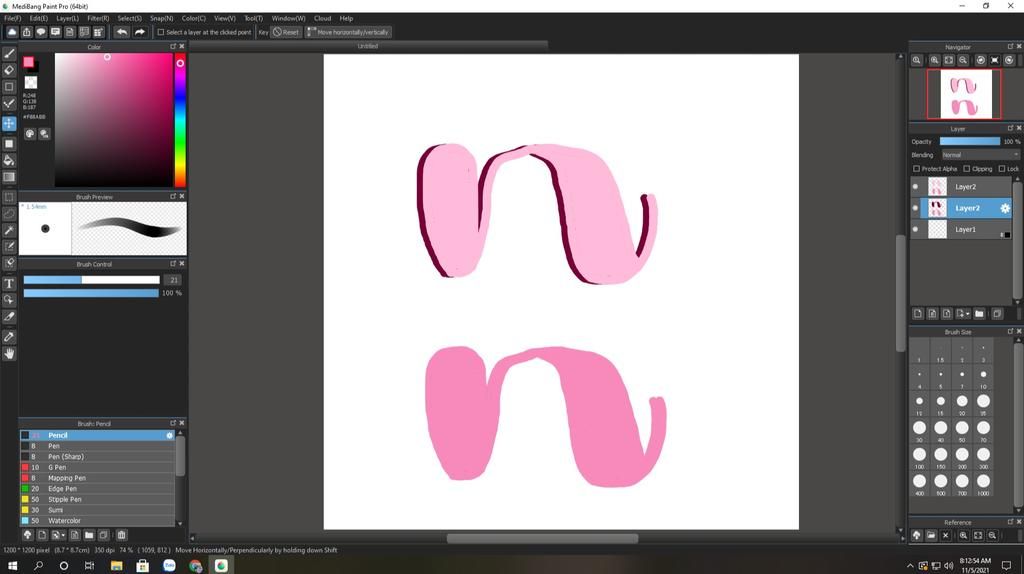Open the Blending mode Normal dropdown
Viewport: 1024px width, 574px height.
(980, 155)
